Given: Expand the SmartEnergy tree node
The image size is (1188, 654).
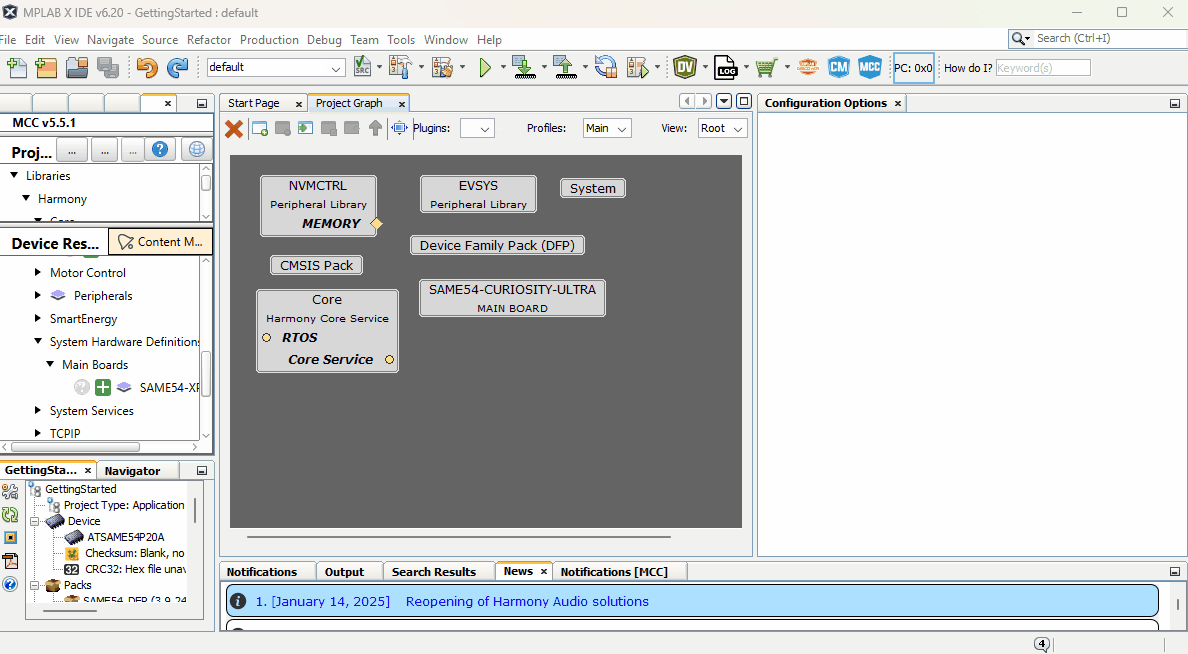Looking at the screenshot, I should coord(38,318).
